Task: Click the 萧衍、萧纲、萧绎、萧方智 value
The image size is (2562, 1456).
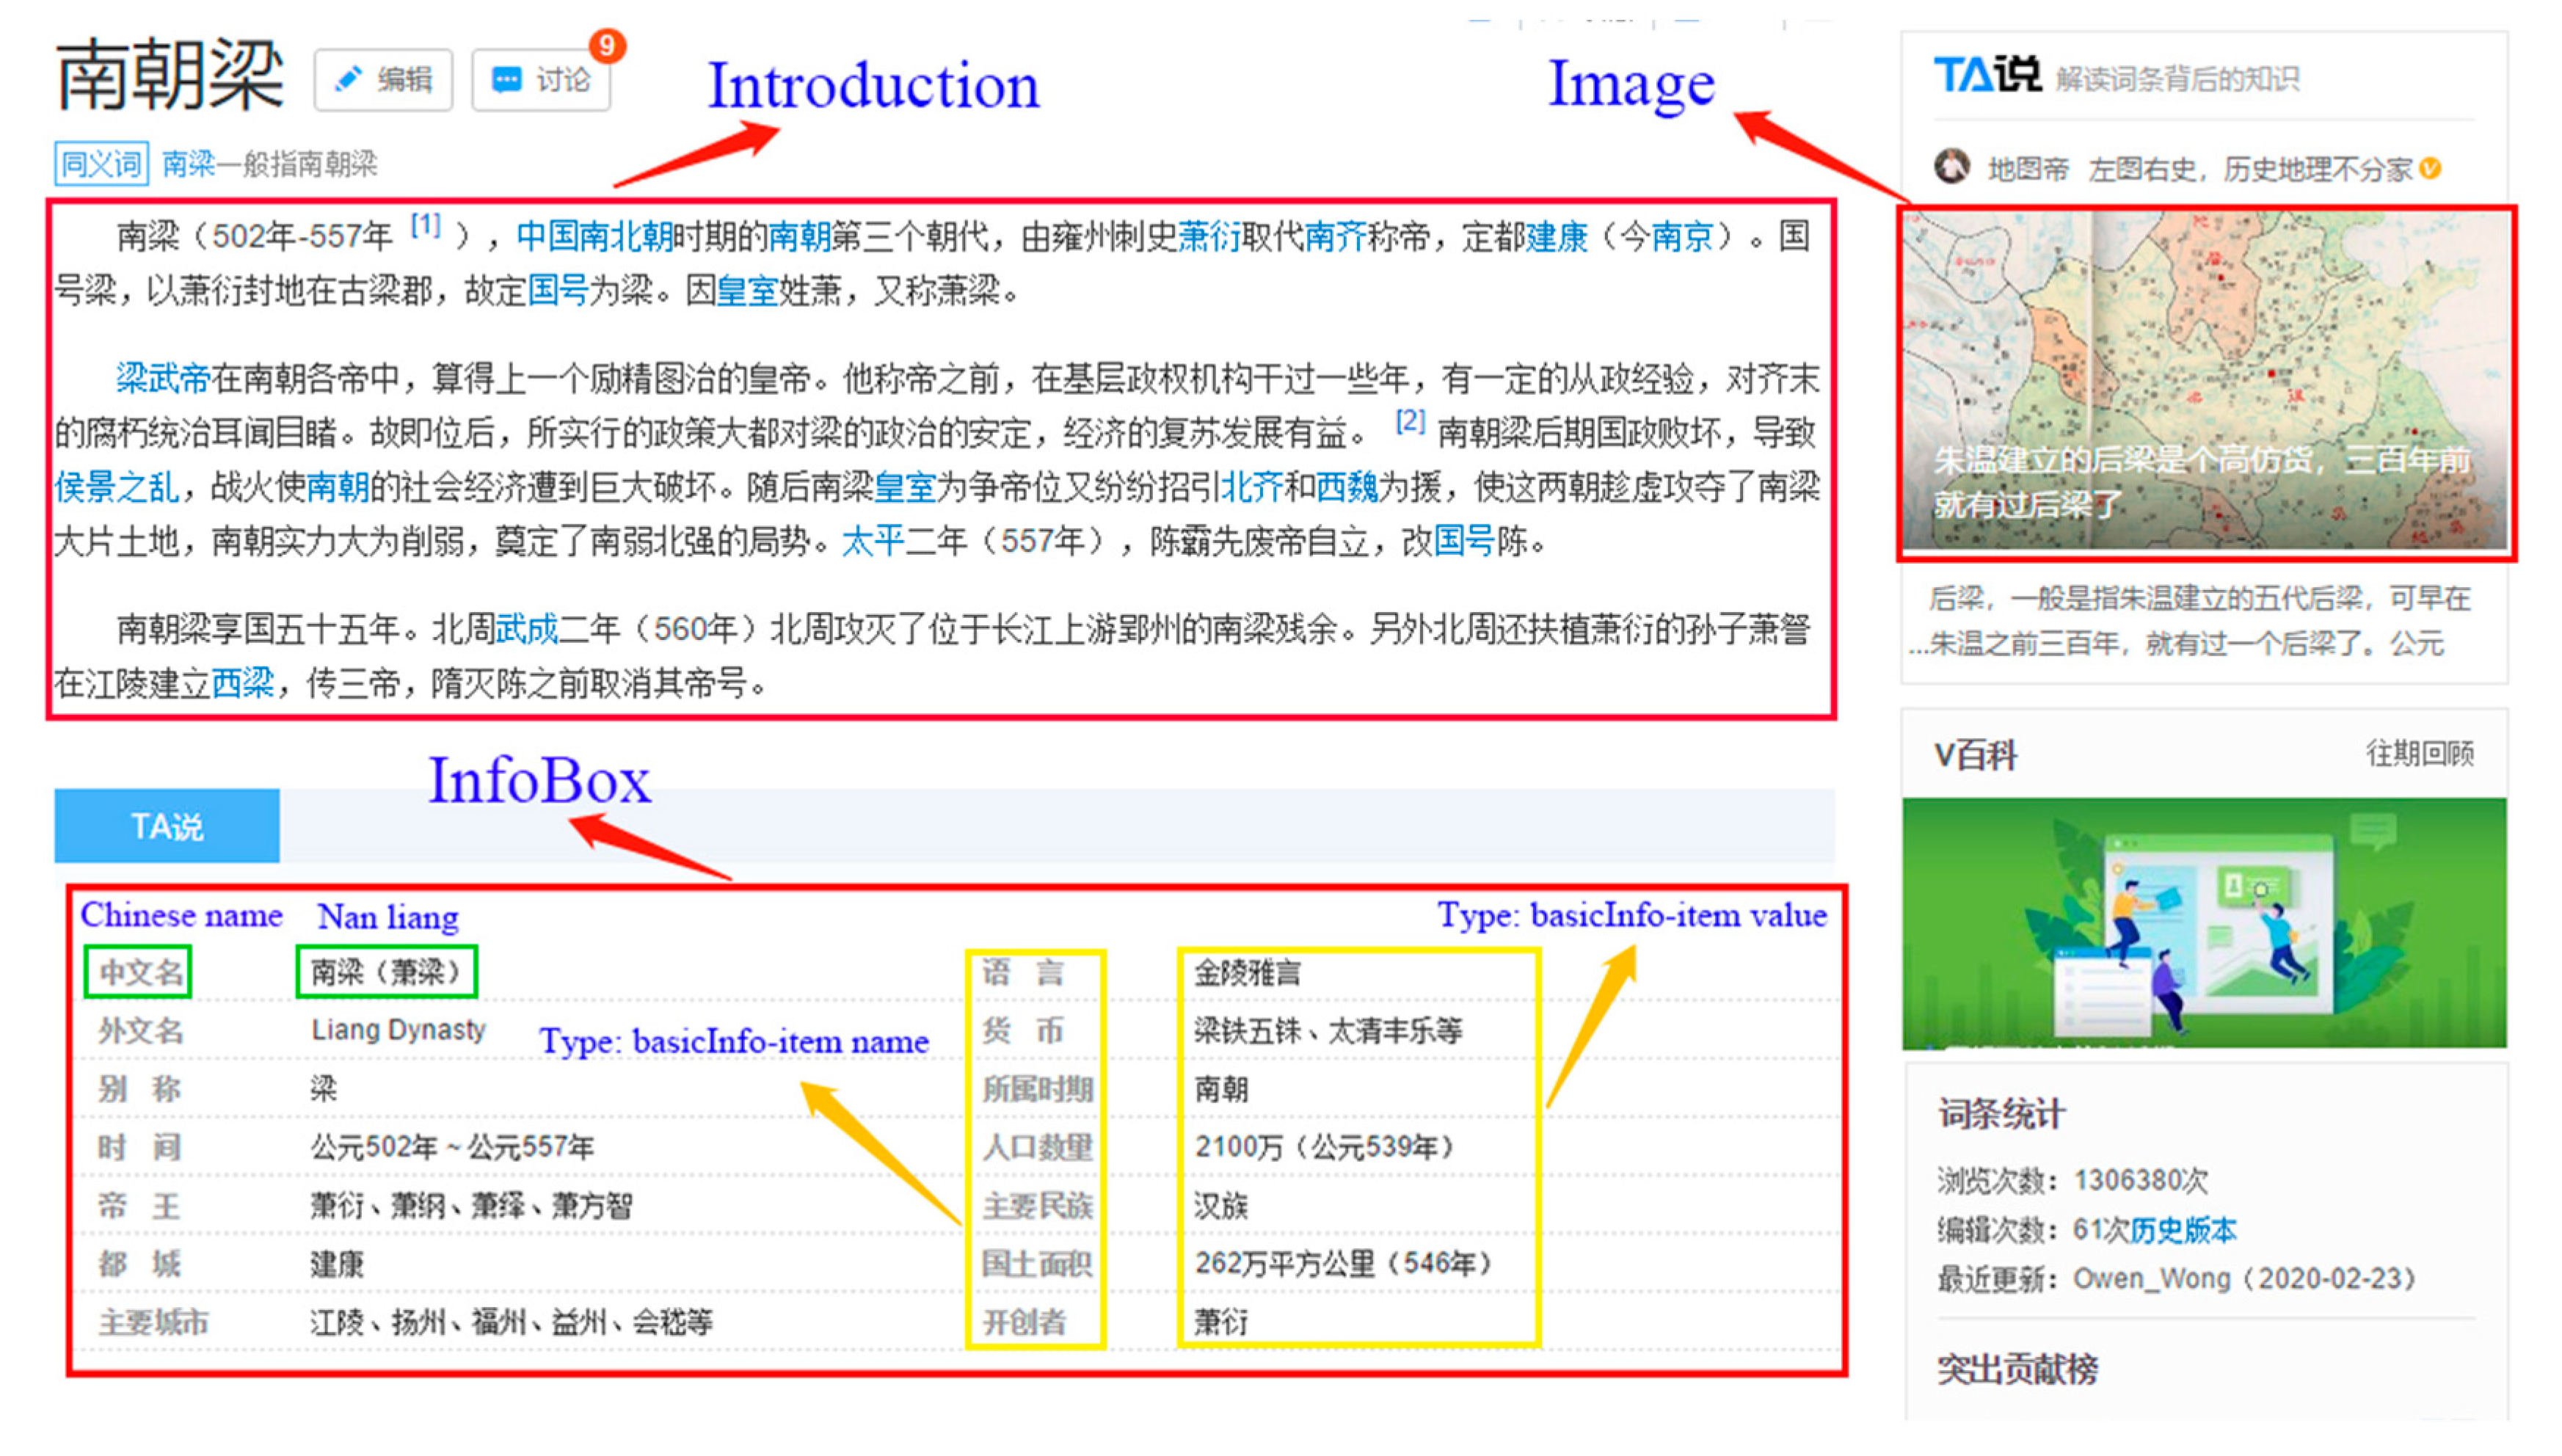Action: (471, 1206)
